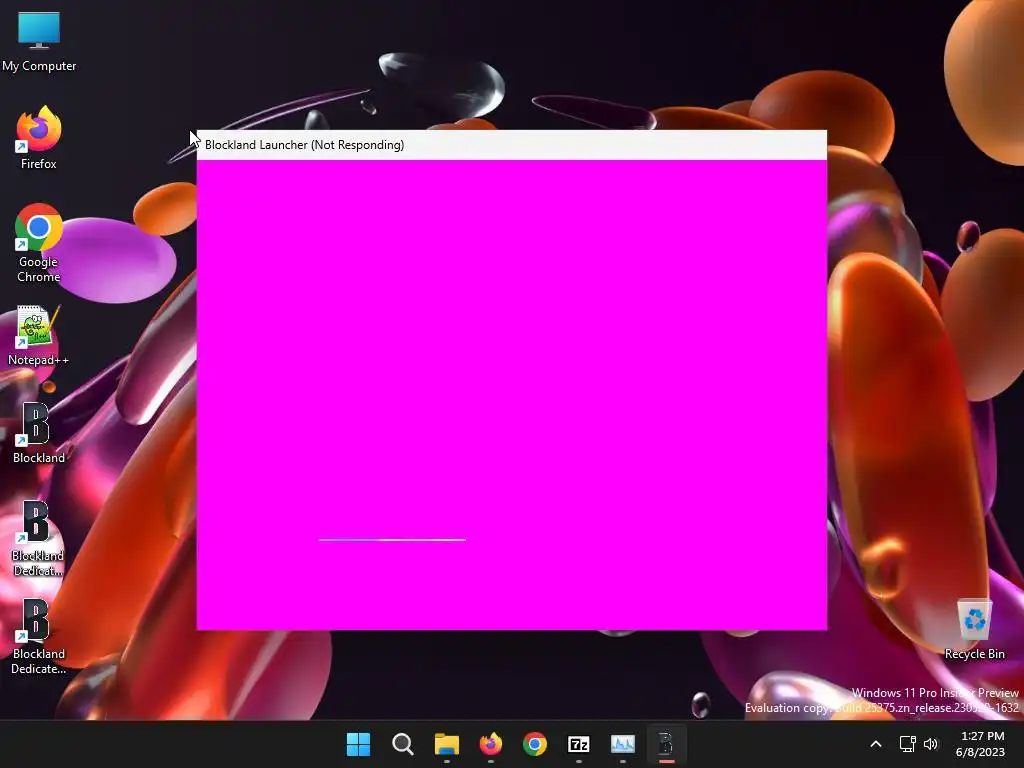
Task: Click the launcher loading progress bar
Action: pyautogui.click(x=392, y=539)
